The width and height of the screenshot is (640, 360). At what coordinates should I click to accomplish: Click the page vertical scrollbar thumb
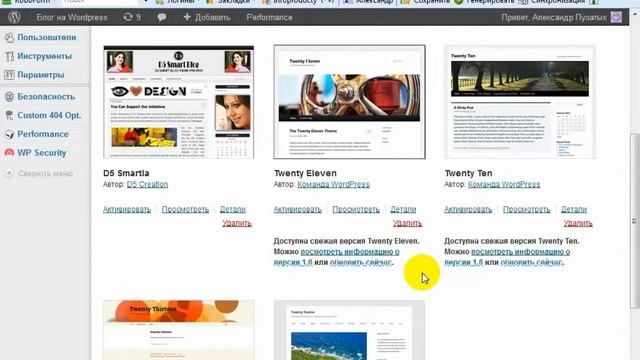point(635,221)
